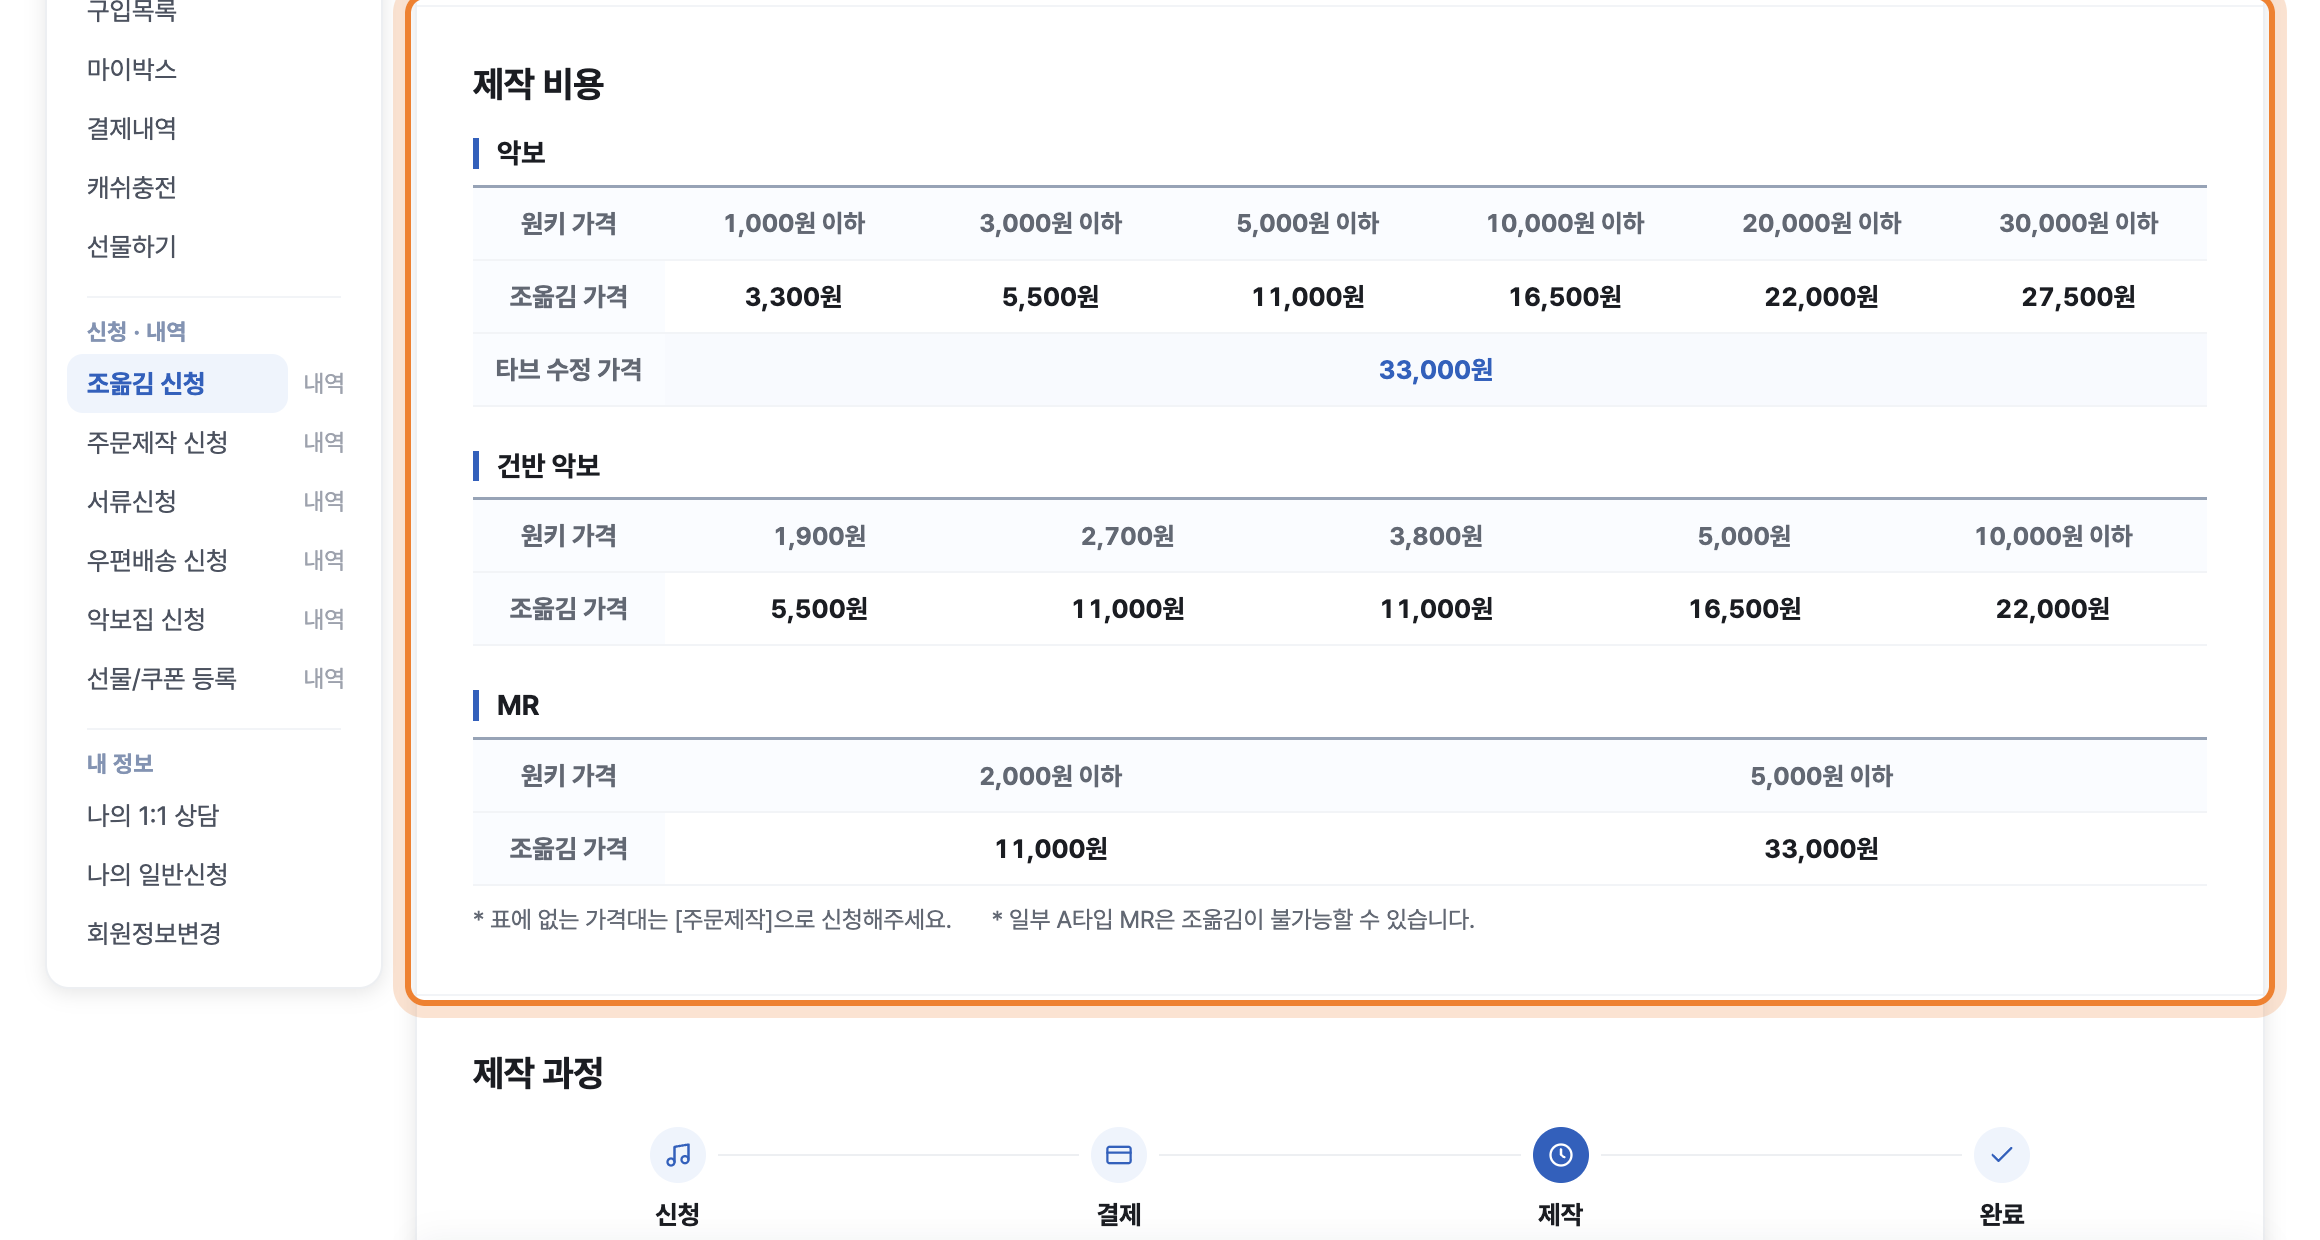Click the 30,000원 이하 column header
The height and width of the screenshot is (1240, 2320).
(x=2078, y=223)
